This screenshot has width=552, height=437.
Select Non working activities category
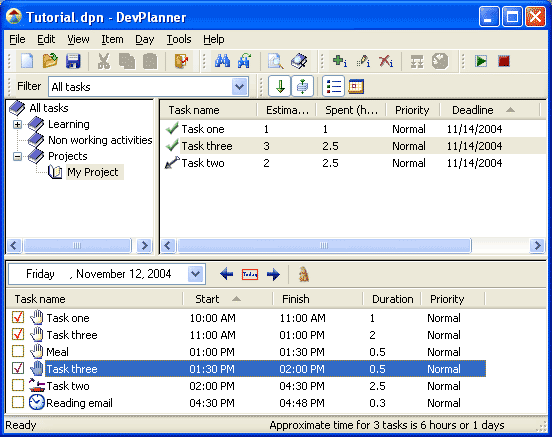click(x=100, y=140)
